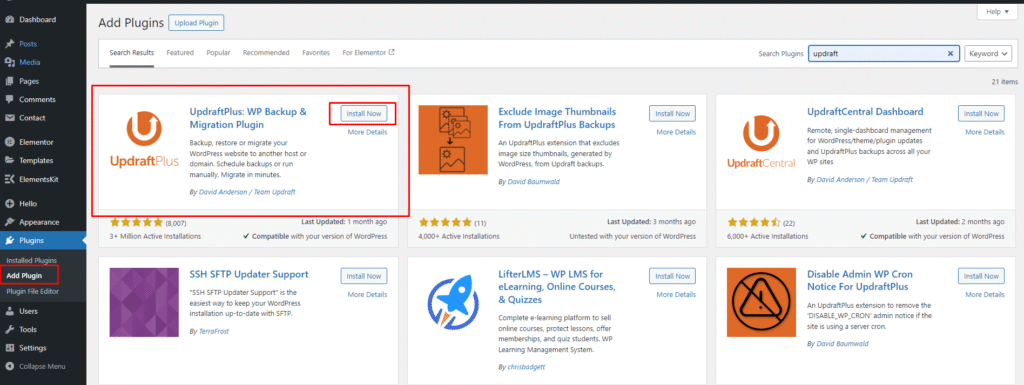Viewport: 1024px width, 385px height.
Task: Open the Dashboard sidebar icon
Action: (9, 20)
